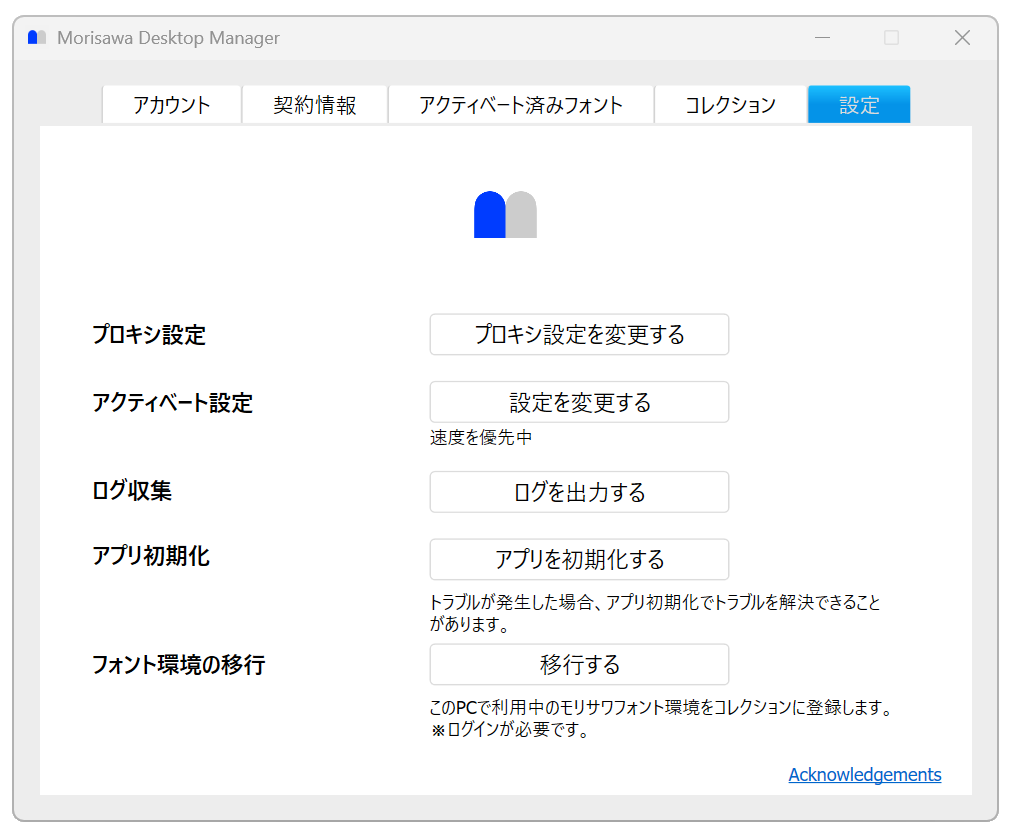Open the アクティベート済みフォント tab
This screenshot has width=1012, height=839.
(521, 105)
